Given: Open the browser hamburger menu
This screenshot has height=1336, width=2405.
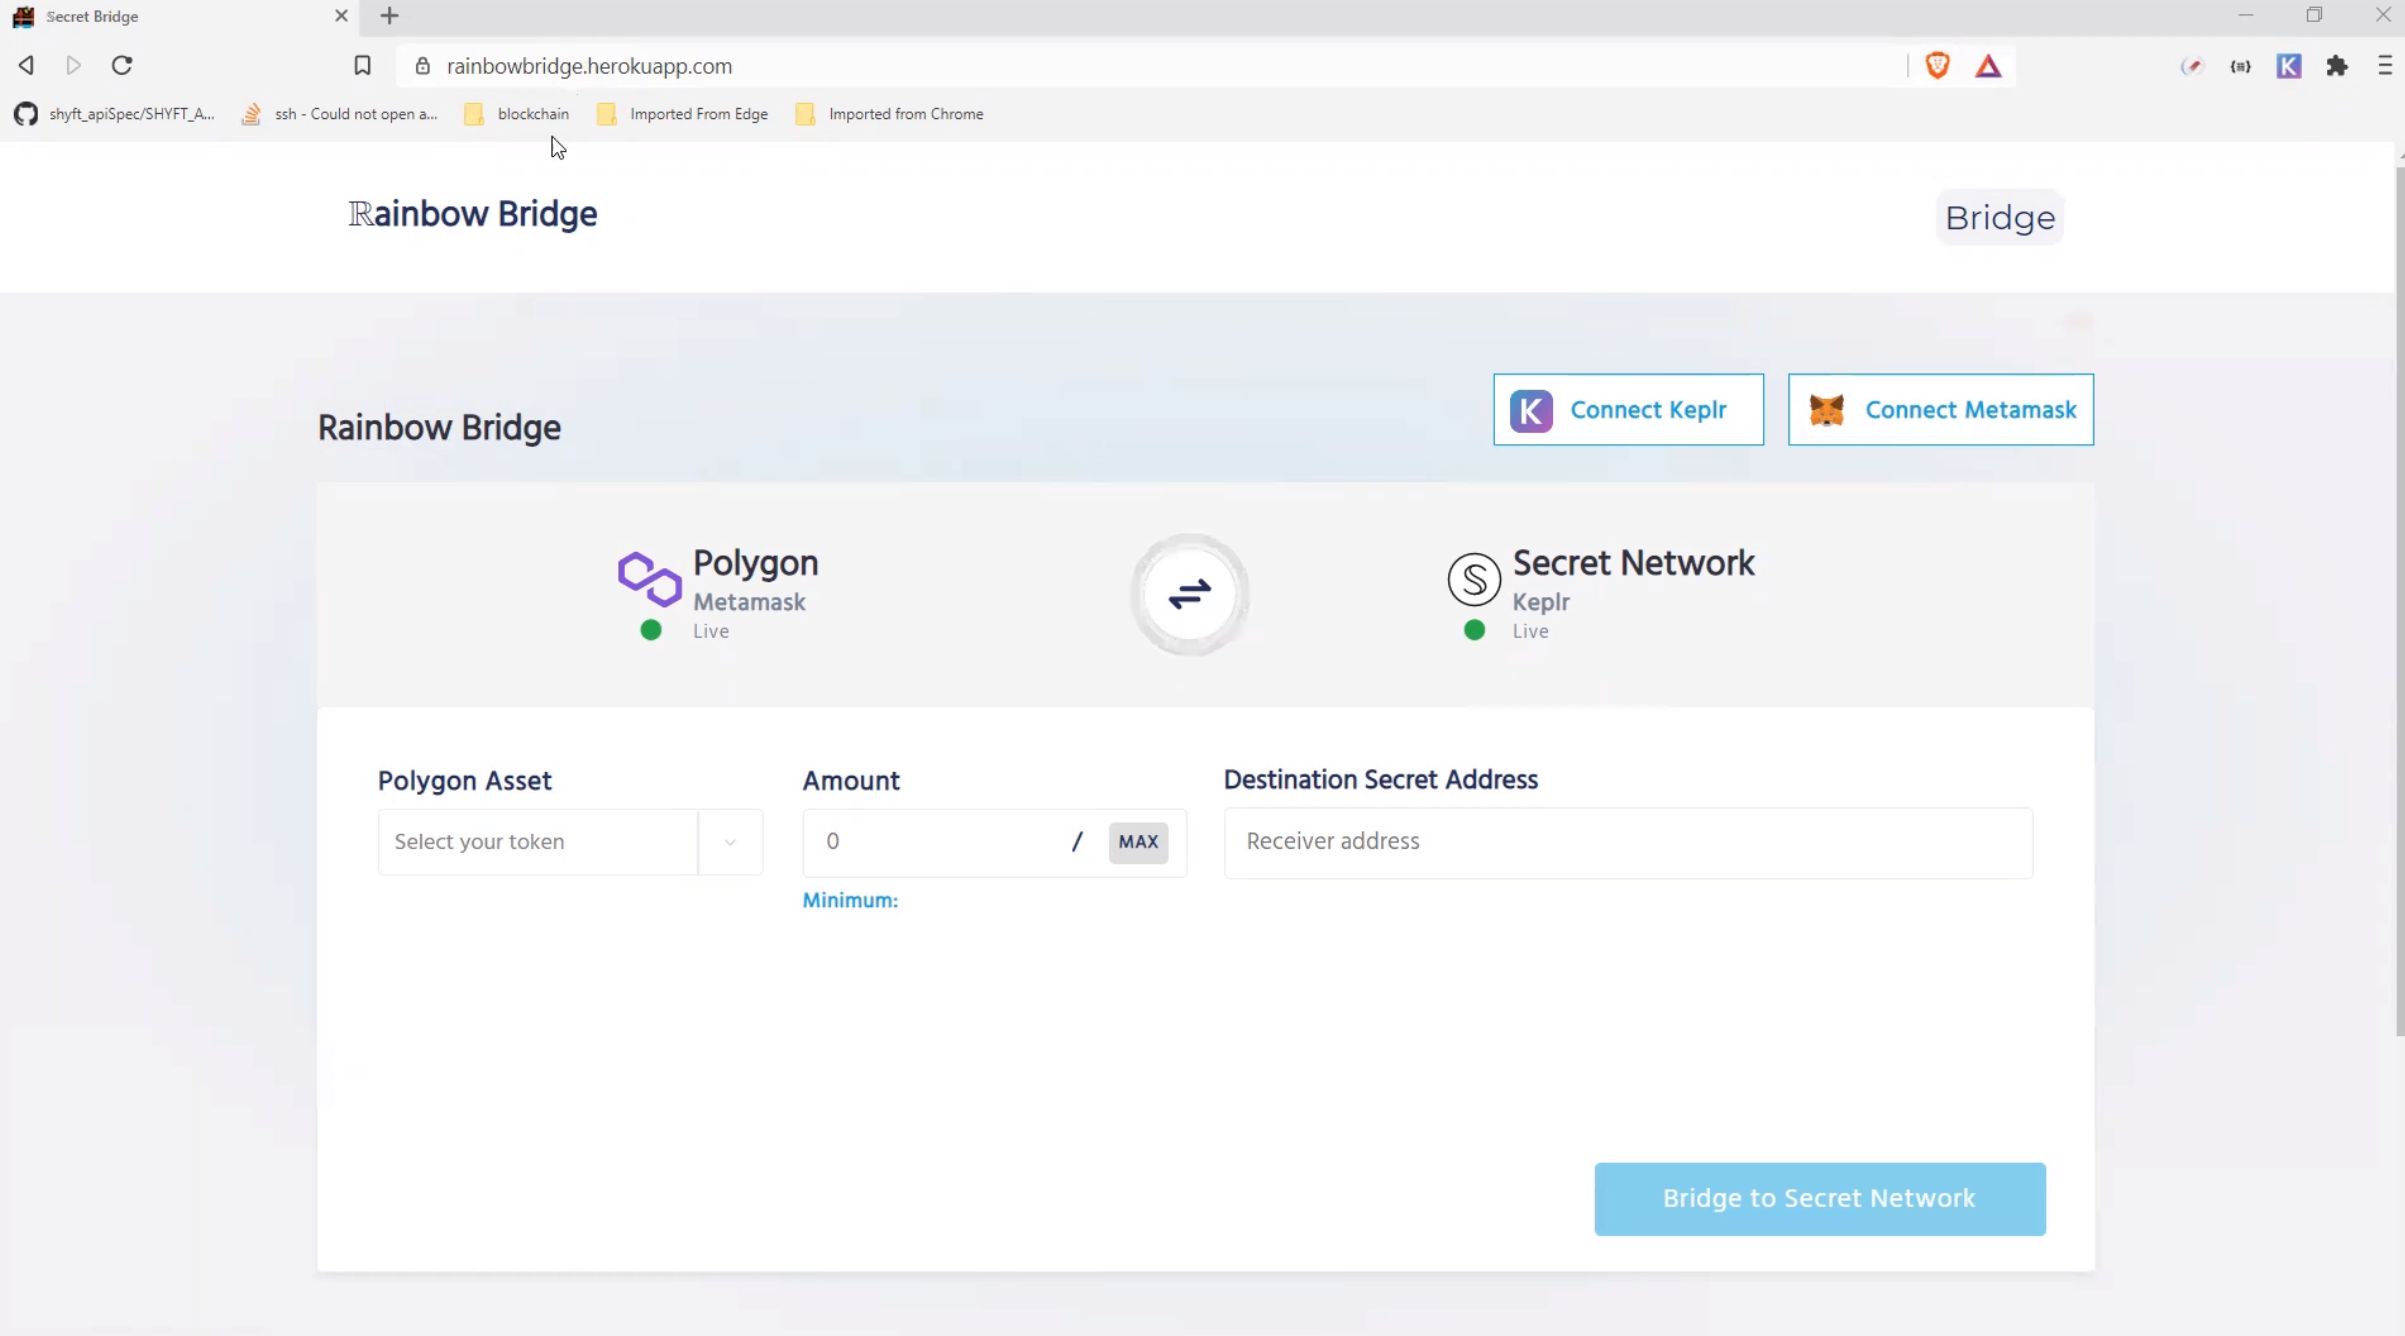Looking at the screenshot, I should click(x=2385, y=66).
